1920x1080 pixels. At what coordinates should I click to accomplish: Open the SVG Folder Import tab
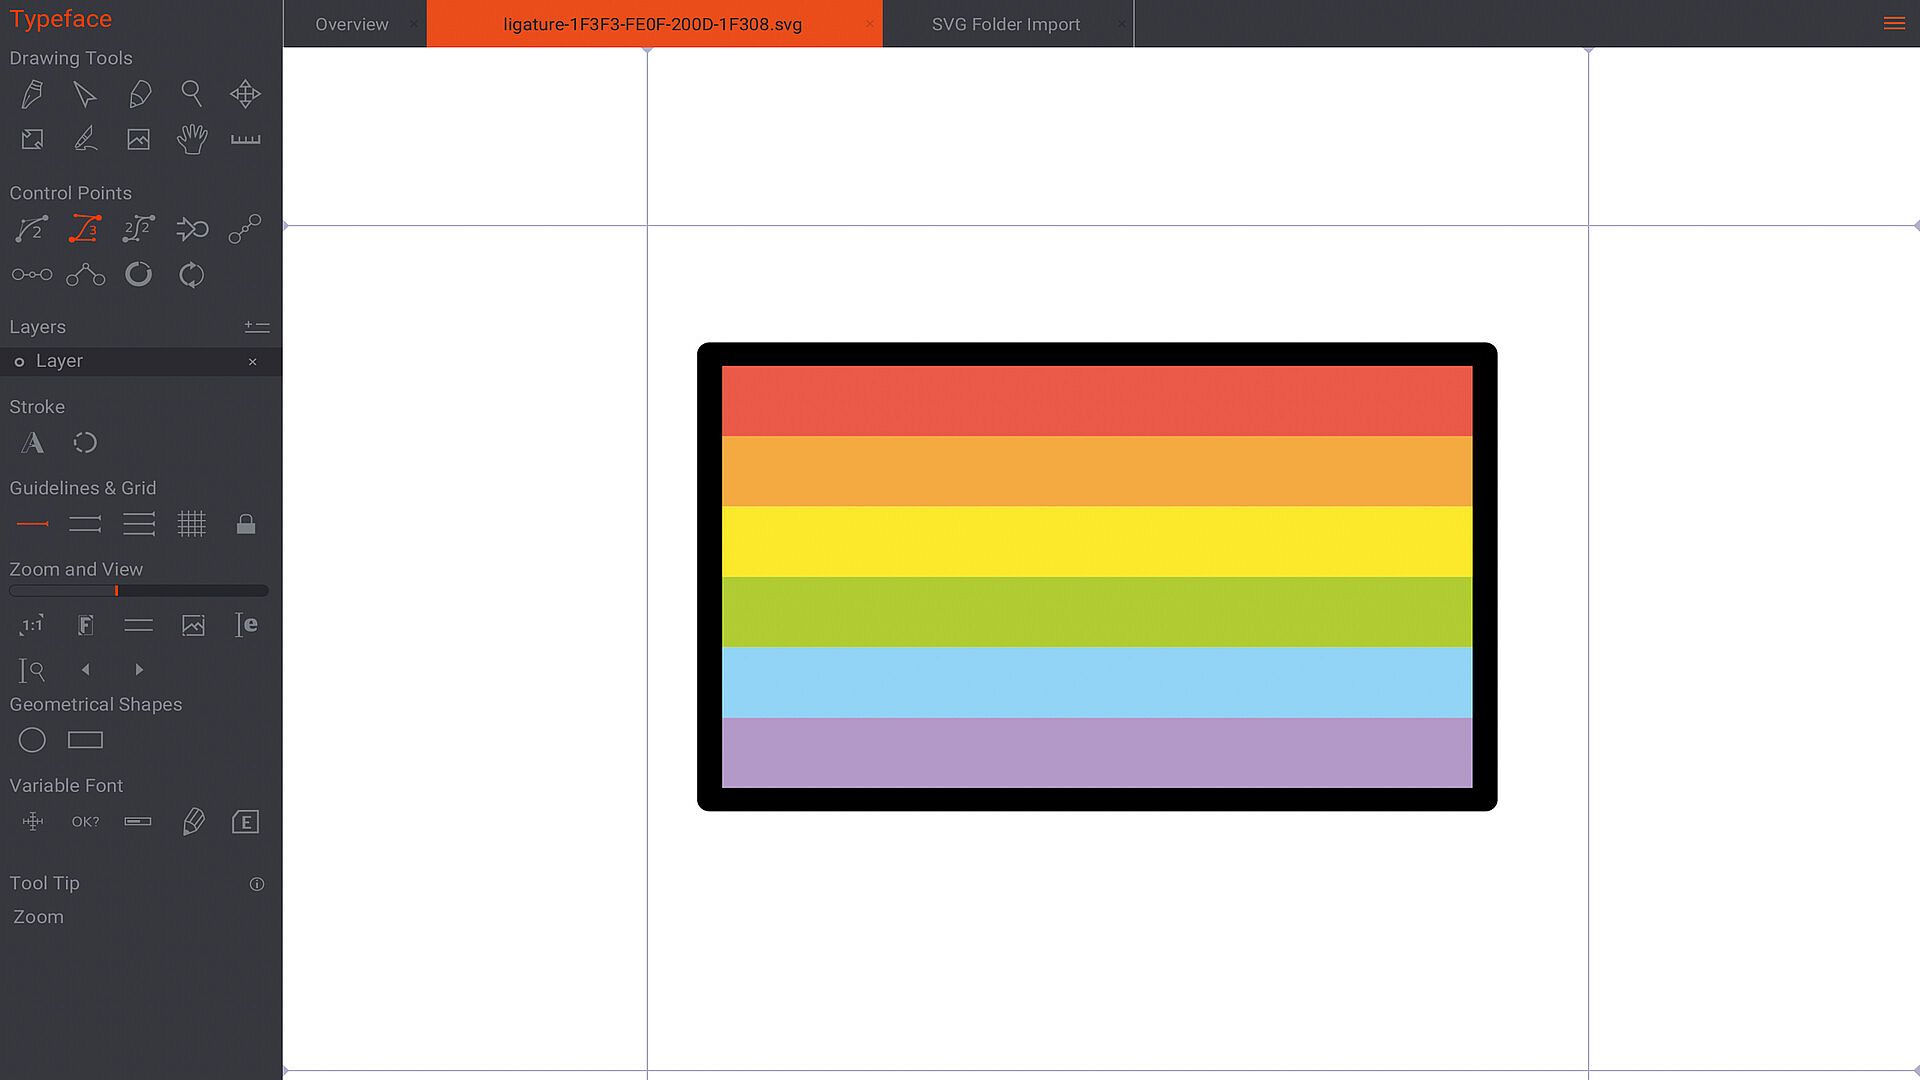click(1005, 24)
